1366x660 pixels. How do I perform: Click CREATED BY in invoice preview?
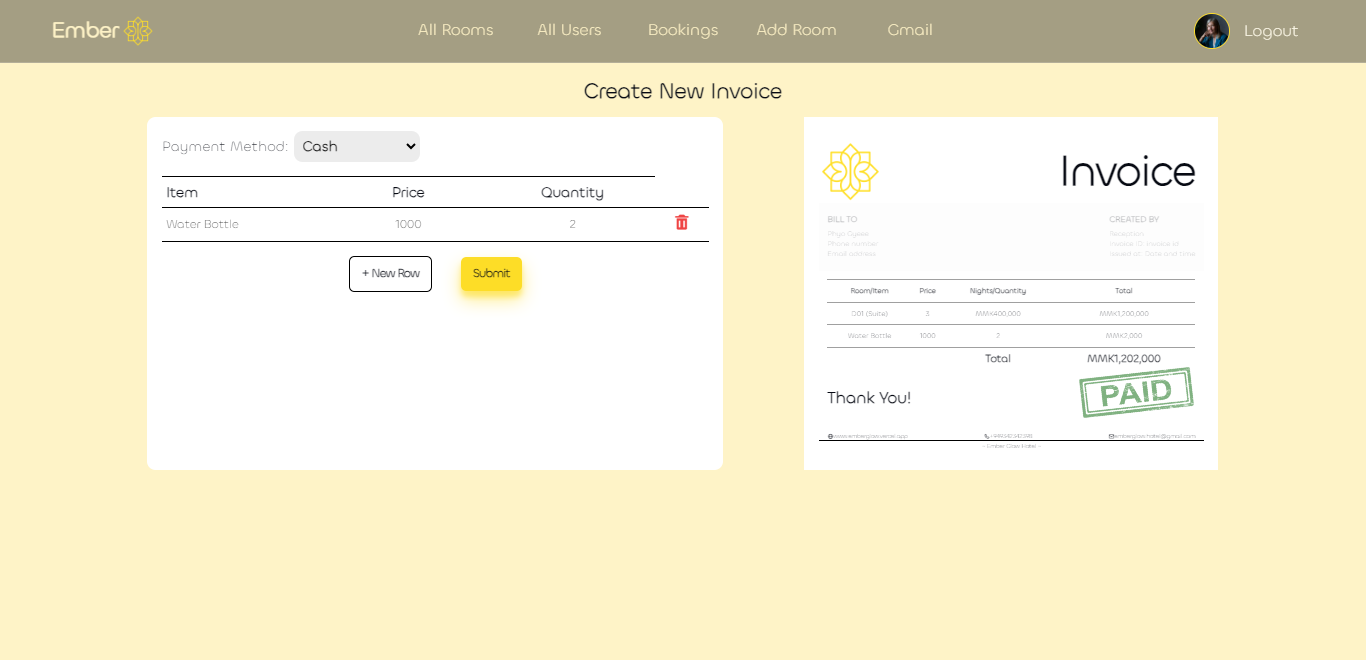click(x=1134, y=219)
